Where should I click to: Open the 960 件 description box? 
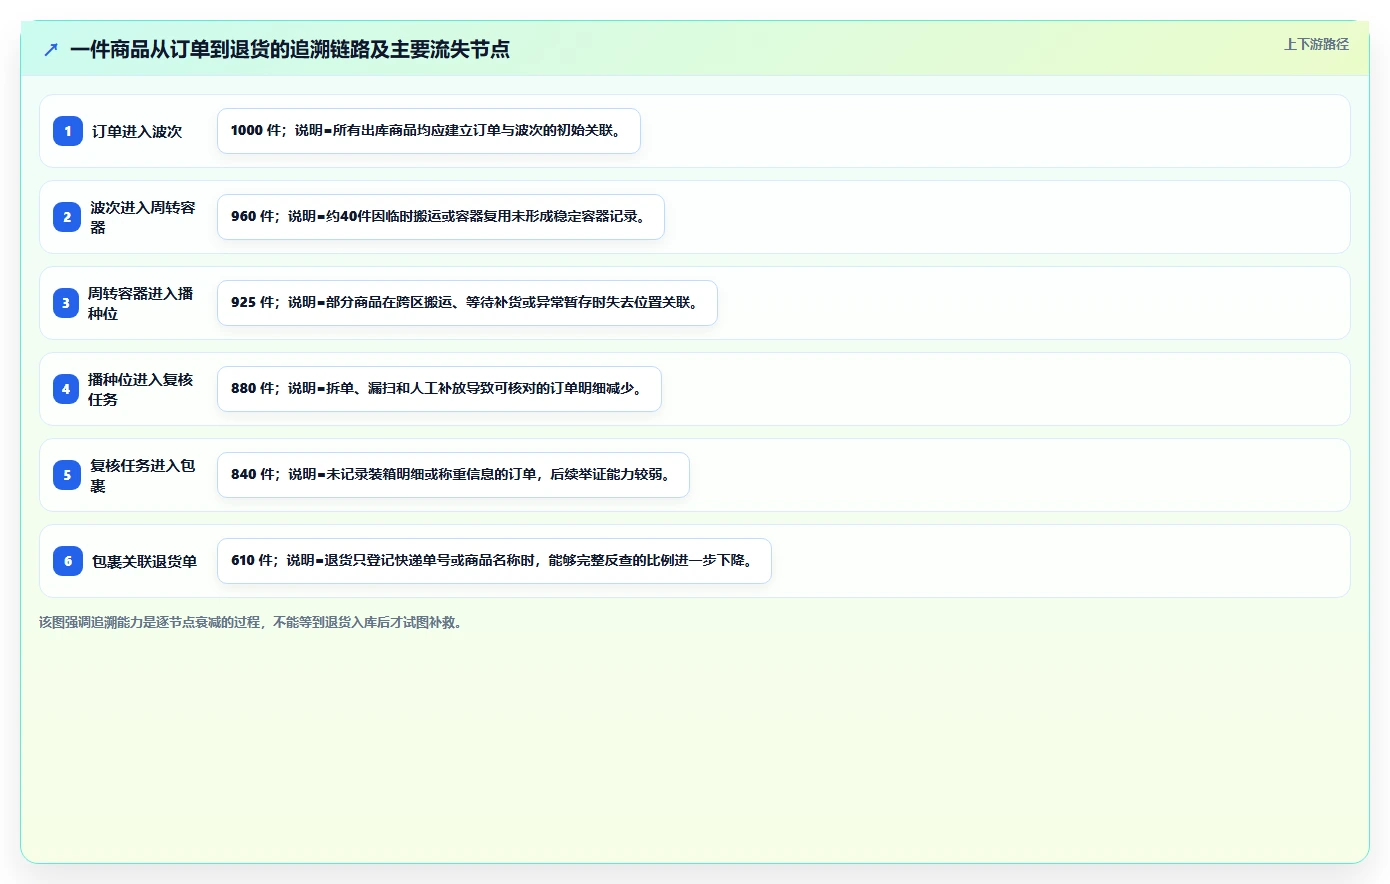(x=441, y=217)
